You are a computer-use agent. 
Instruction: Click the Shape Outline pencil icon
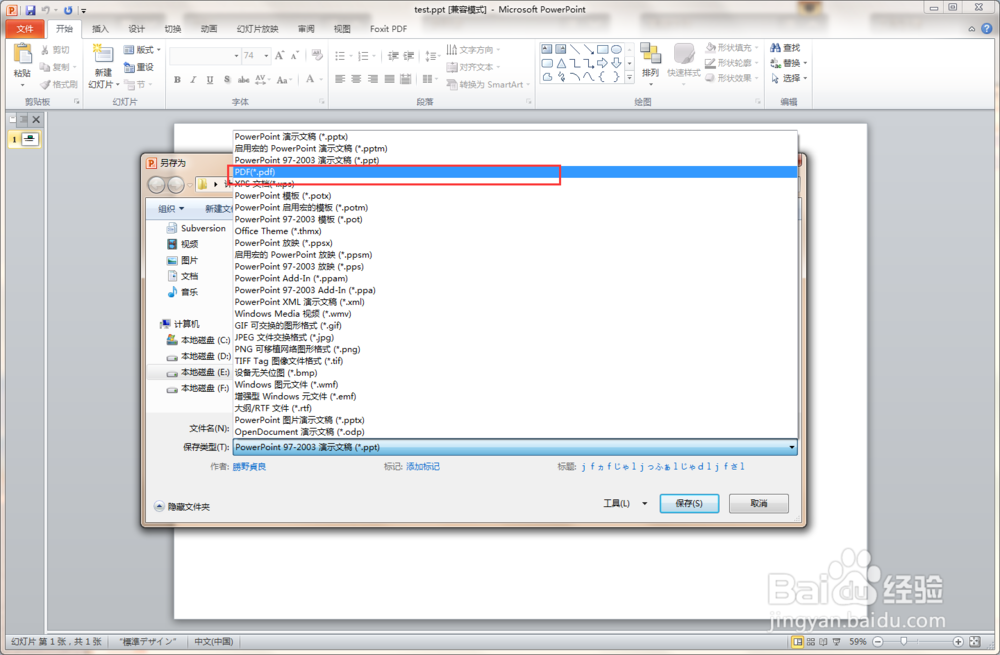point(710,63)
